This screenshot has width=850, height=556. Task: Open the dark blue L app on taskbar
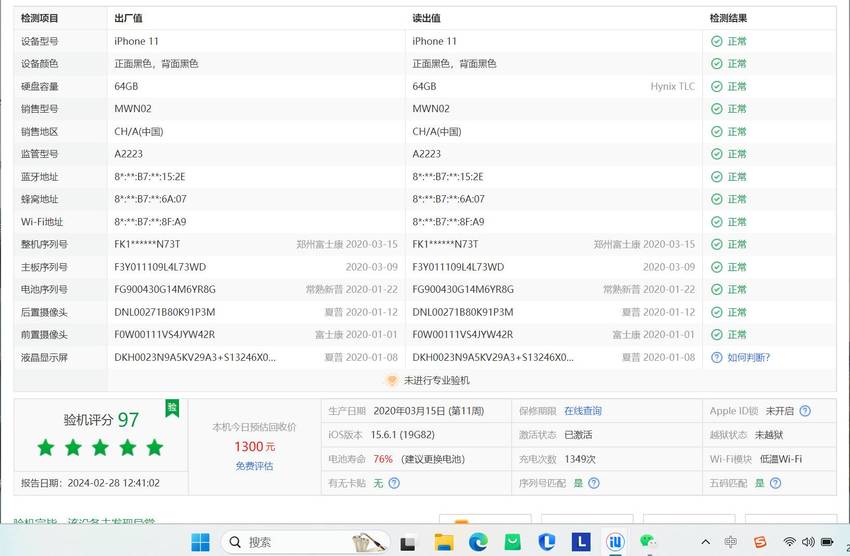tap(581, 542)
